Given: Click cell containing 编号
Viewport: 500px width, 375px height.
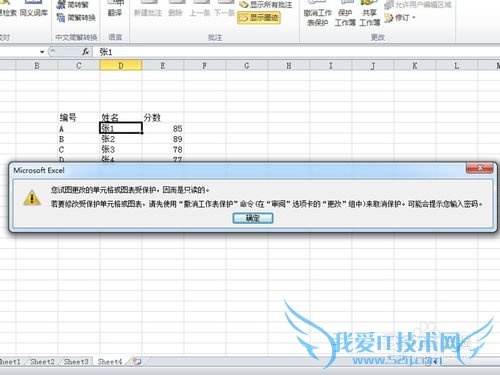Looking at the screenshot, I should point(79,117).
